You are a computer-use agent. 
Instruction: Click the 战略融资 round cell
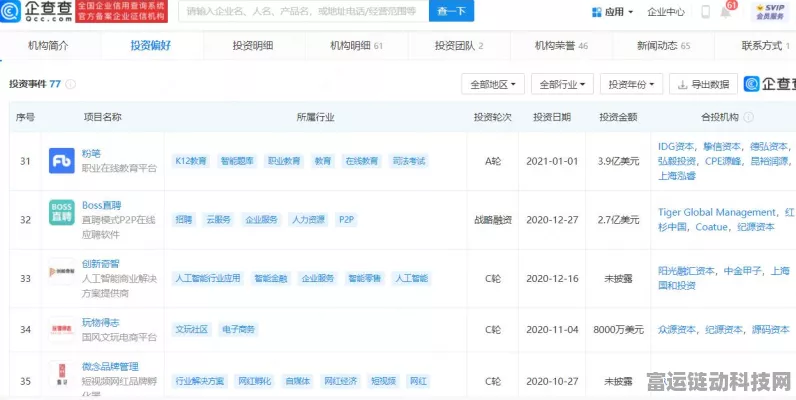pyautogui.click(x=492, y=220)
